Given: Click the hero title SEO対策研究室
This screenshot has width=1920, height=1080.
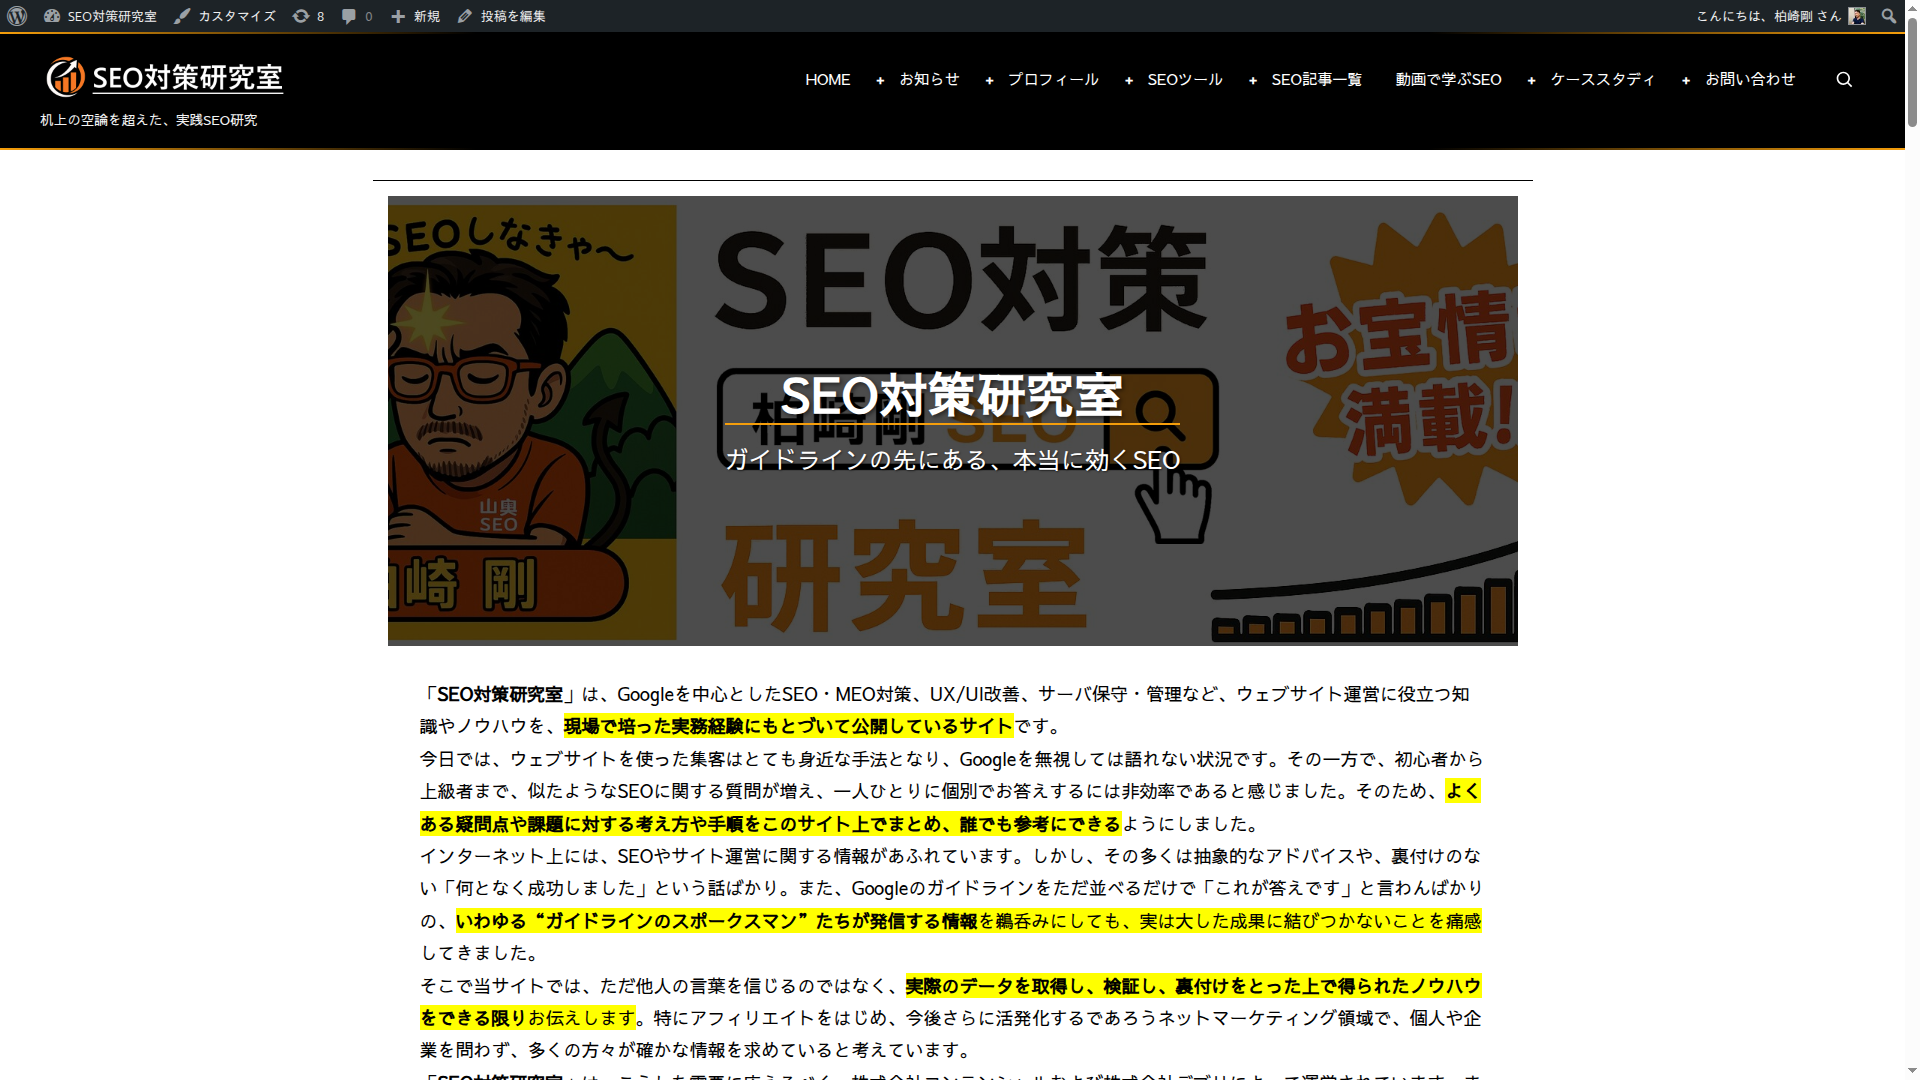Looking at the screenshot, I should coord(951,396).
